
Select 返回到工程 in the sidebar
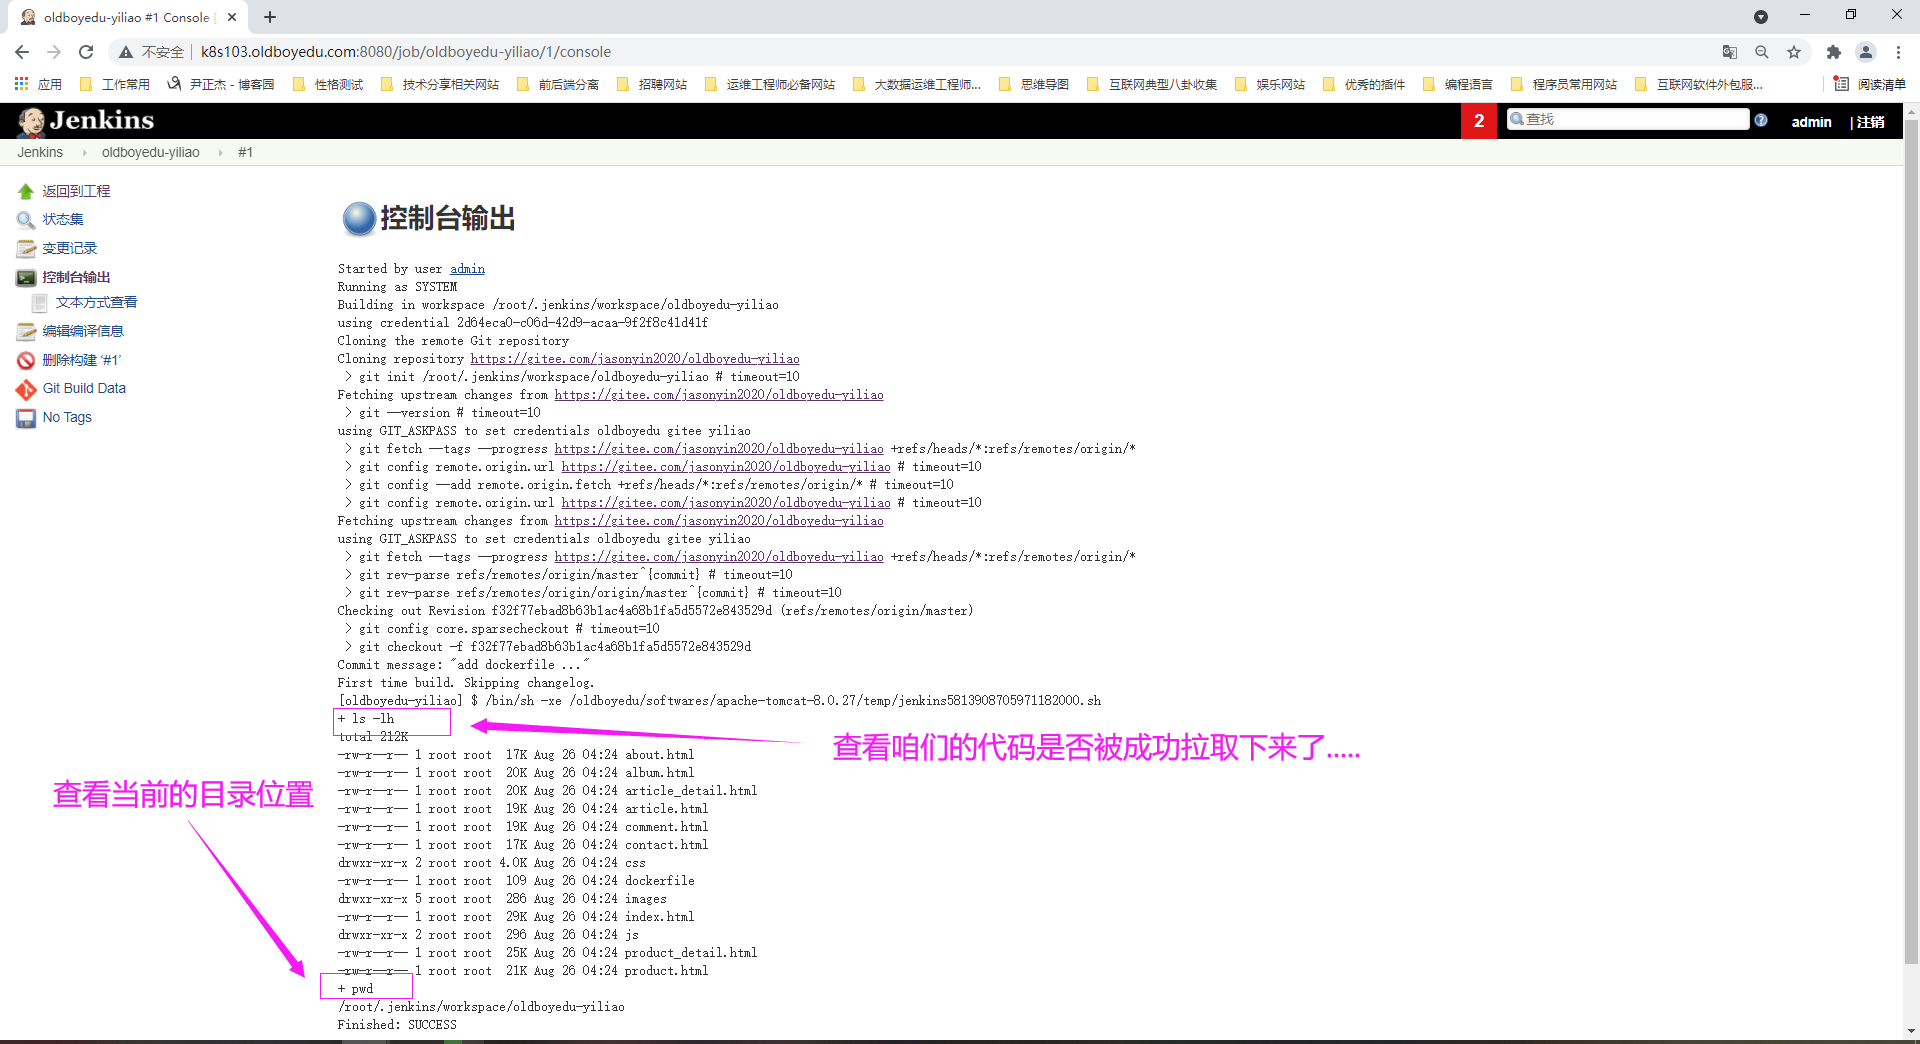(x=76, y=191)
